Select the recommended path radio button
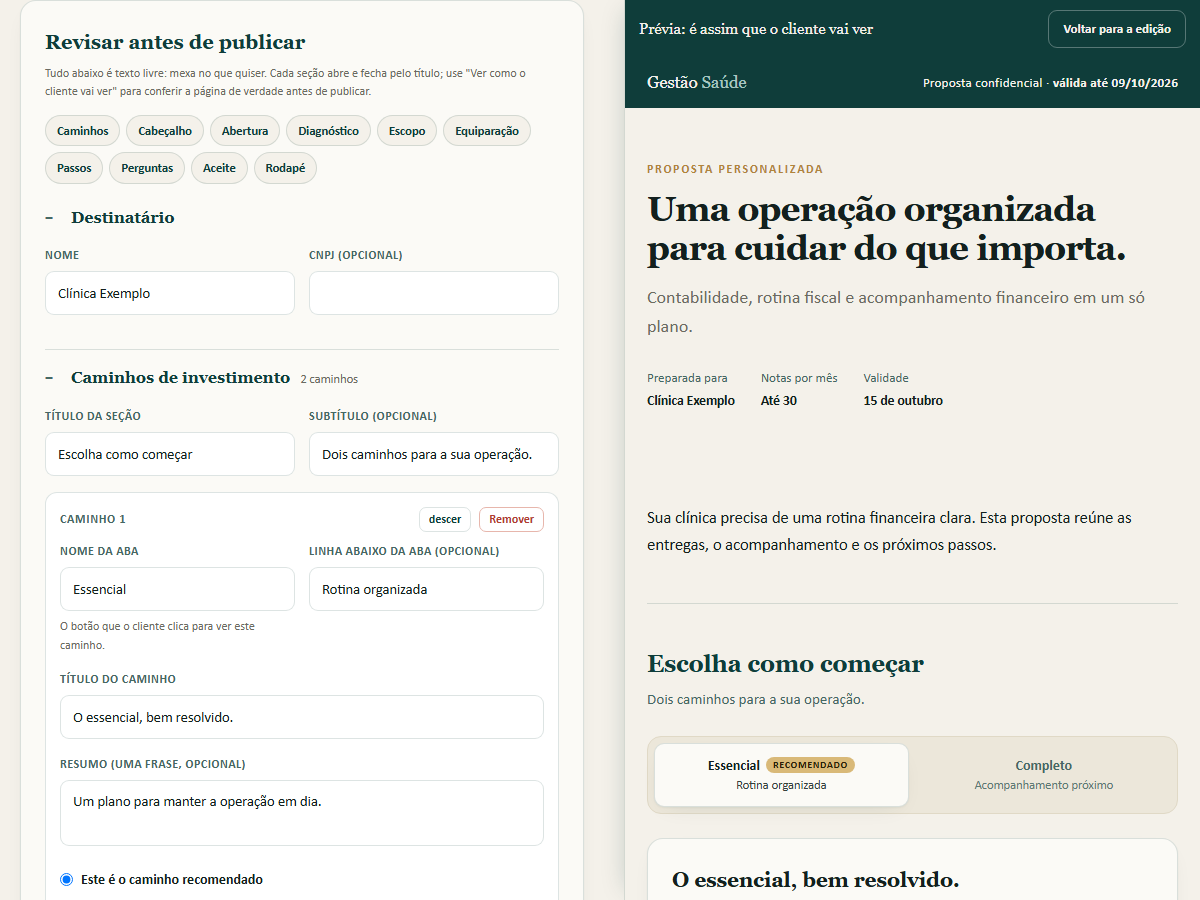Viewport: 1200px width, 900px height. click(67, 880)
